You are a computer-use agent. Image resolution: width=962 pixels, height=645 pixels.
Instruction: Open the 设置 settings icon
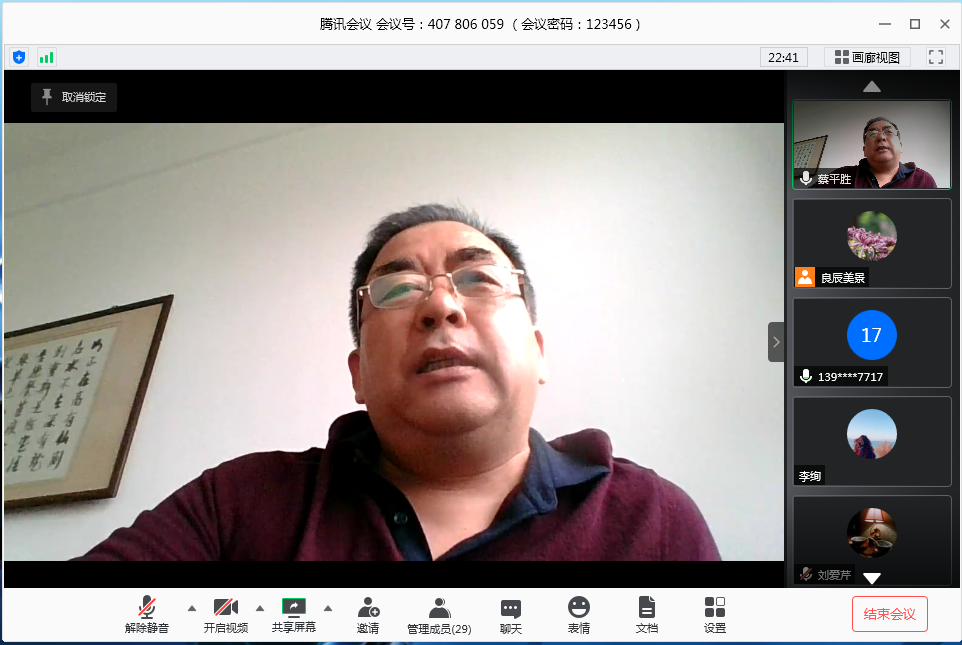pos(715,614)
